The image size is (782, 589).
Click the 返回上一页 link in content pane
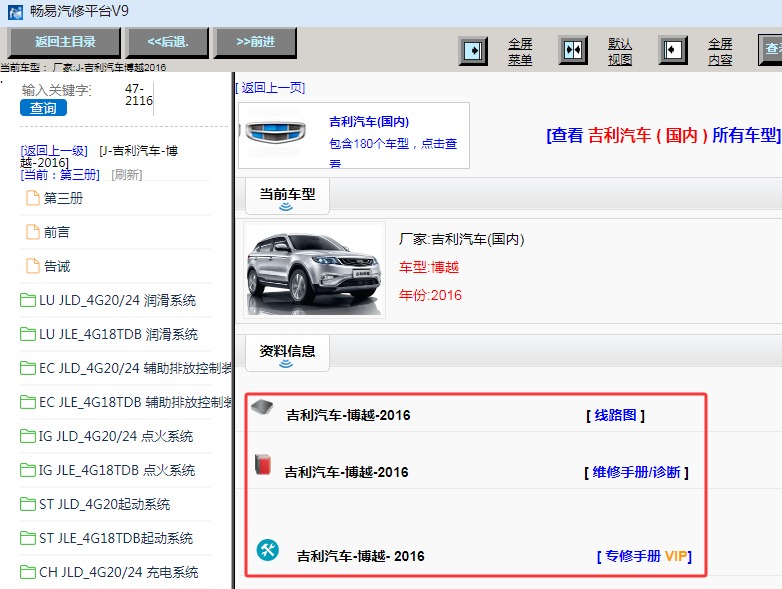(x=270, y=88)
